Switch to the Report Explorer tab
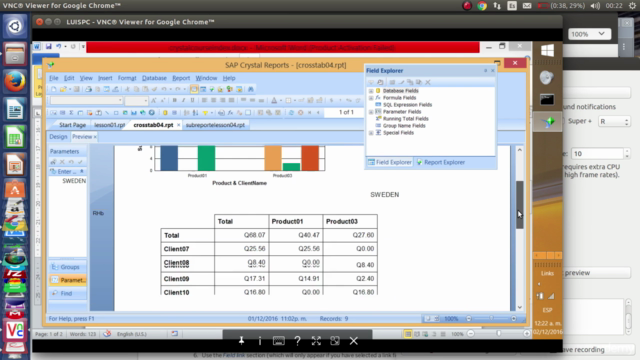The height and width of the screenshot is (360, 640). coord(440,162)
